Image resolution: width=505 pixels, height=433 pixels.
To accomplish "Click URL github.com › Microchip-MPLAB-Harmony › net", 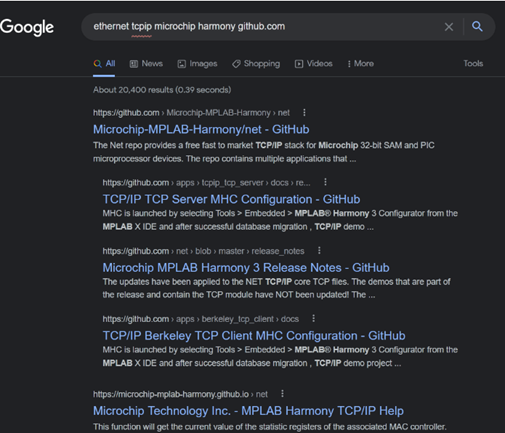I will pyautogui.click(x=191, y=113).
